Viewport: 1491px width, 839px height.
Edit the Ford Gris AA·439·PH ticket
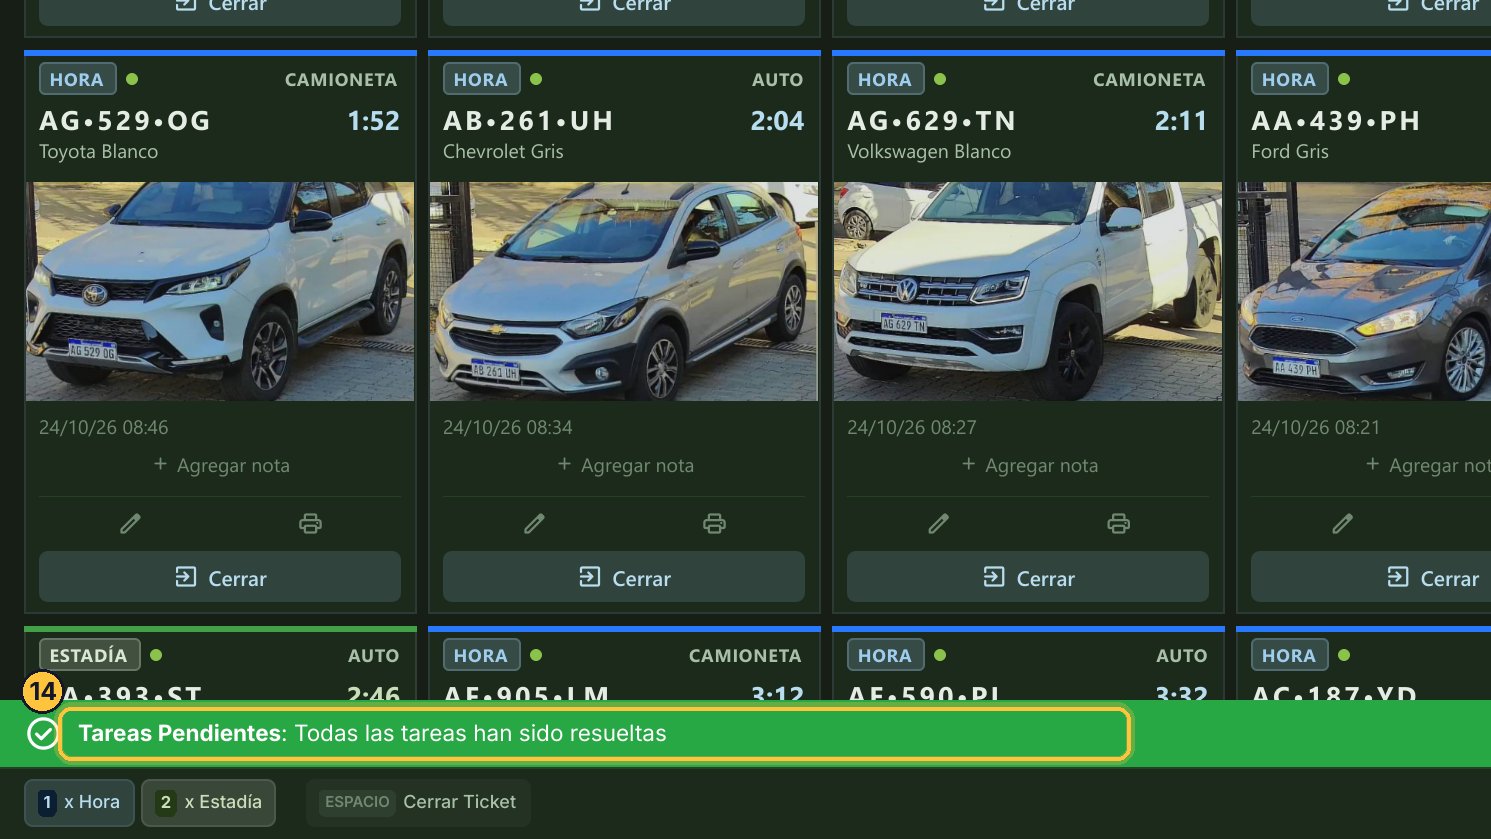click(1342, 523)
